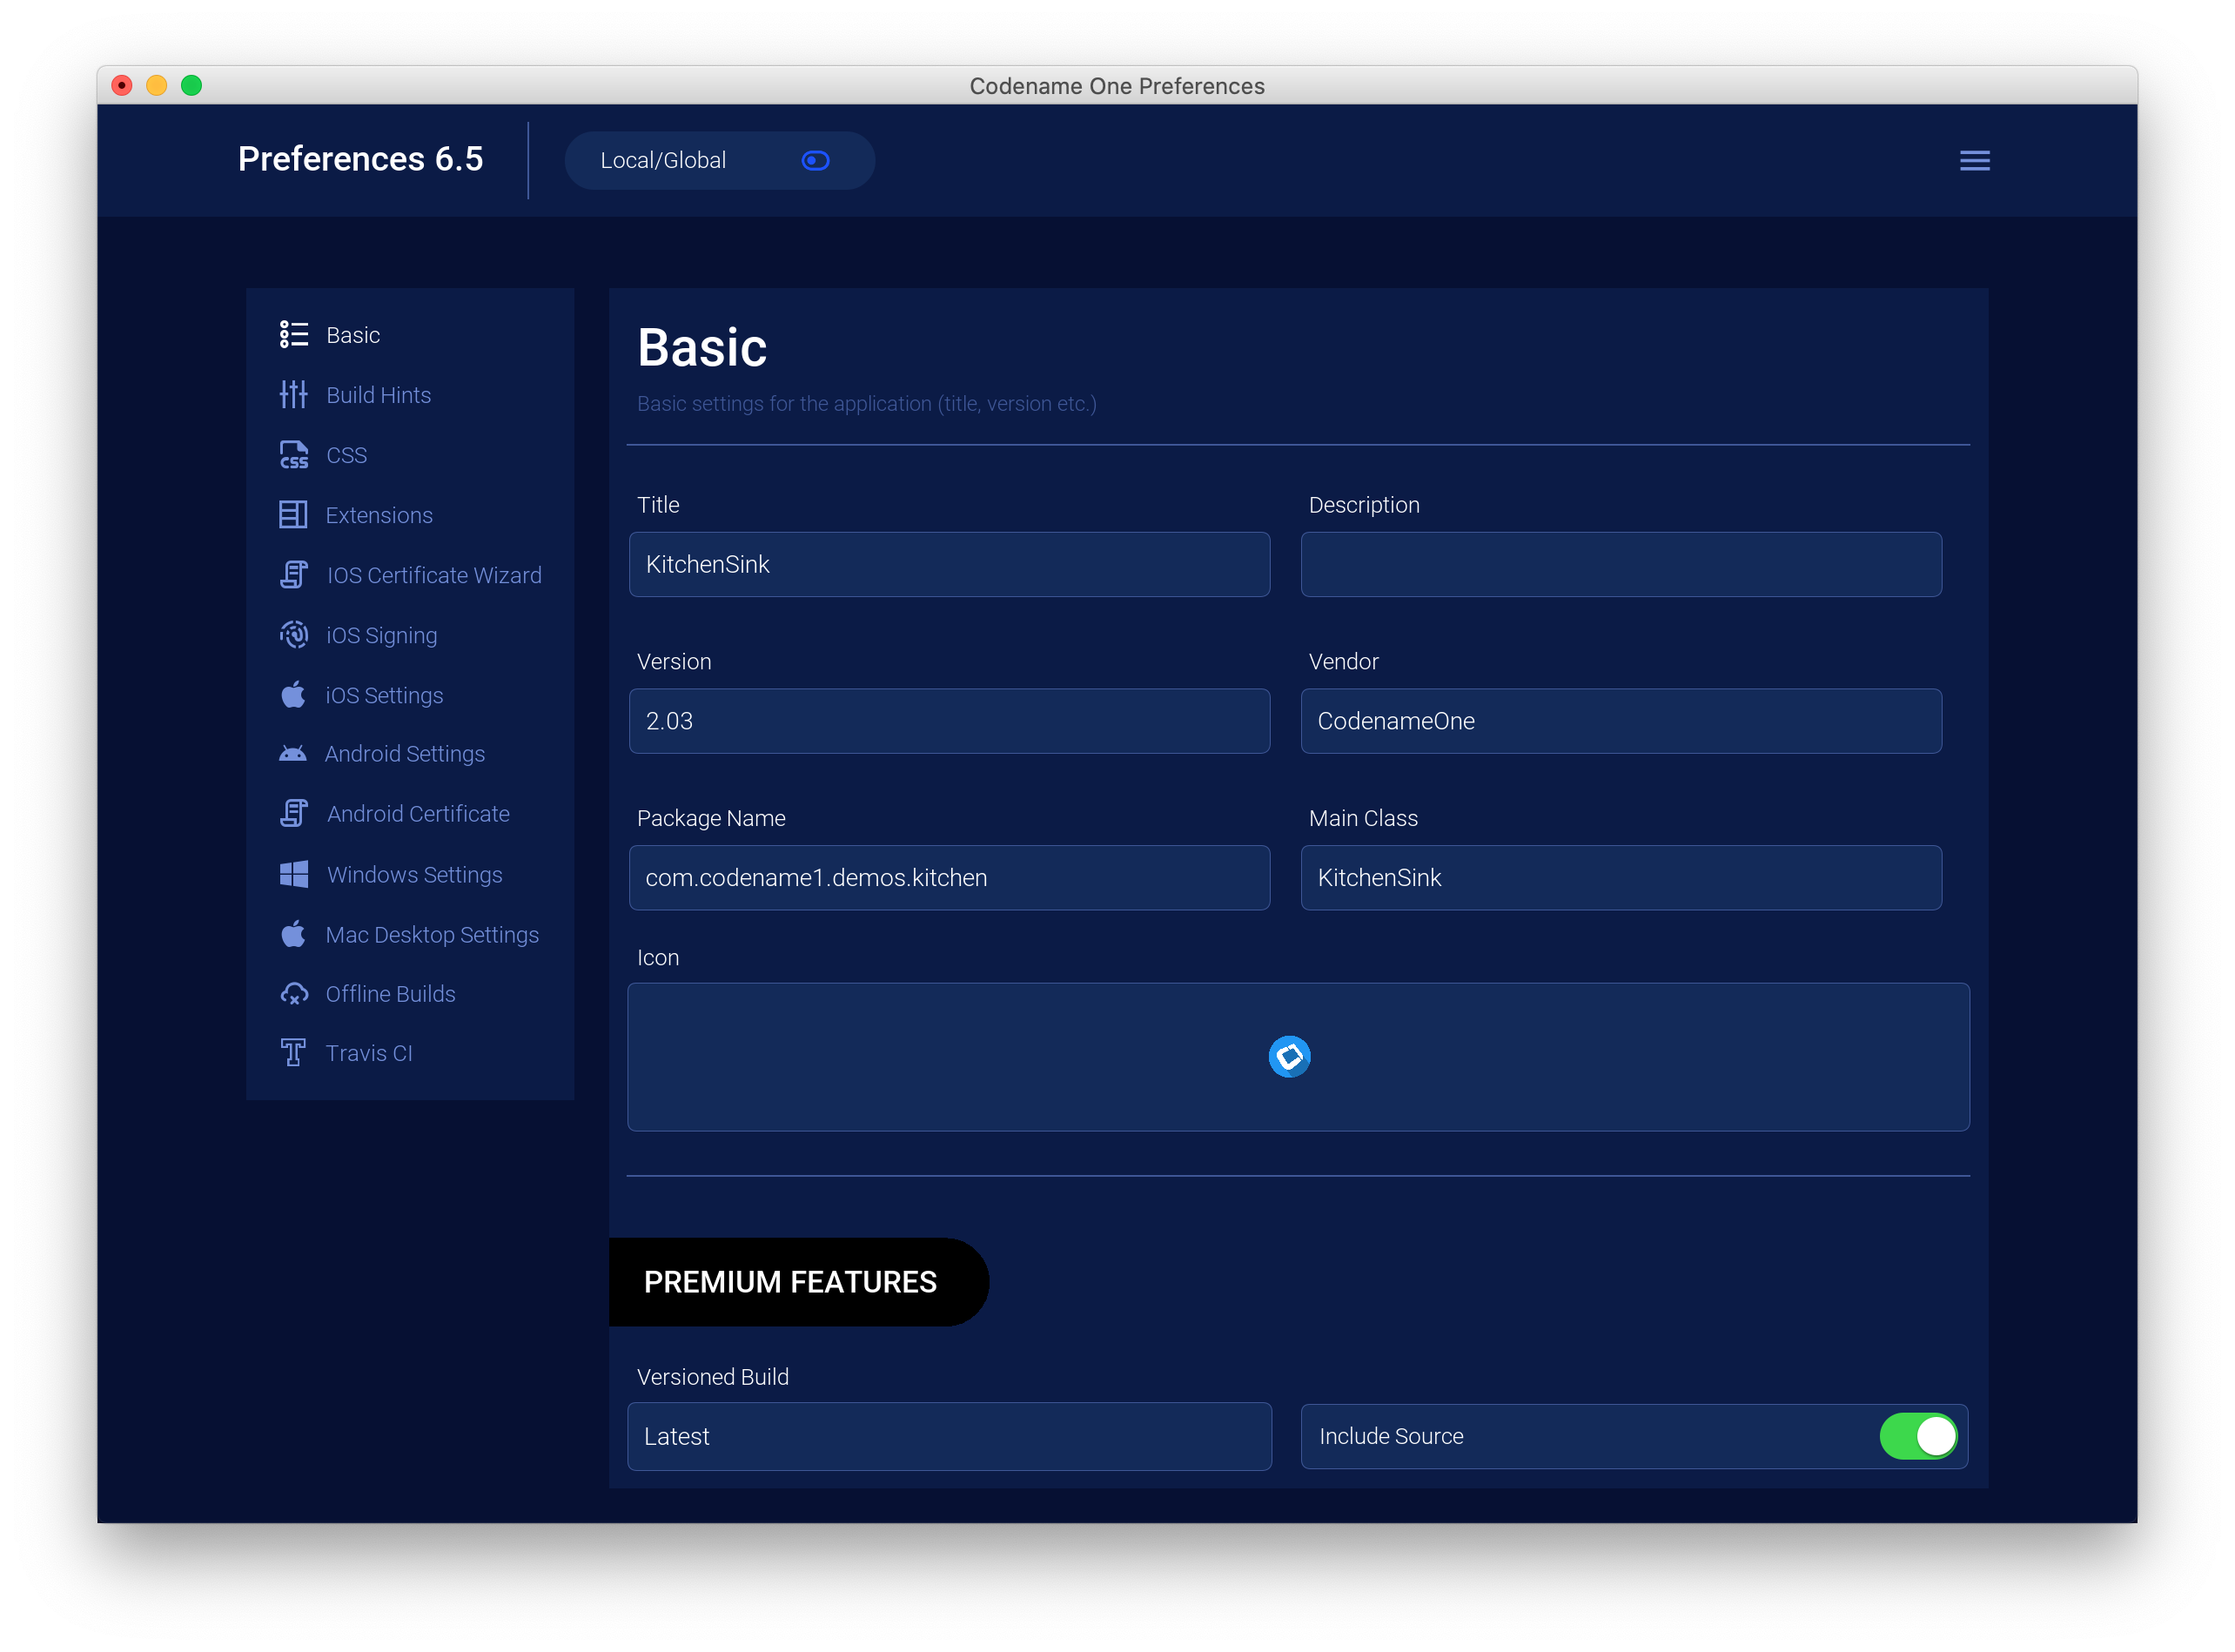The width and height of the screenshot is (2235, 1652).
Task: Select the CSS settings section
Action: click(x=344, y=454)
